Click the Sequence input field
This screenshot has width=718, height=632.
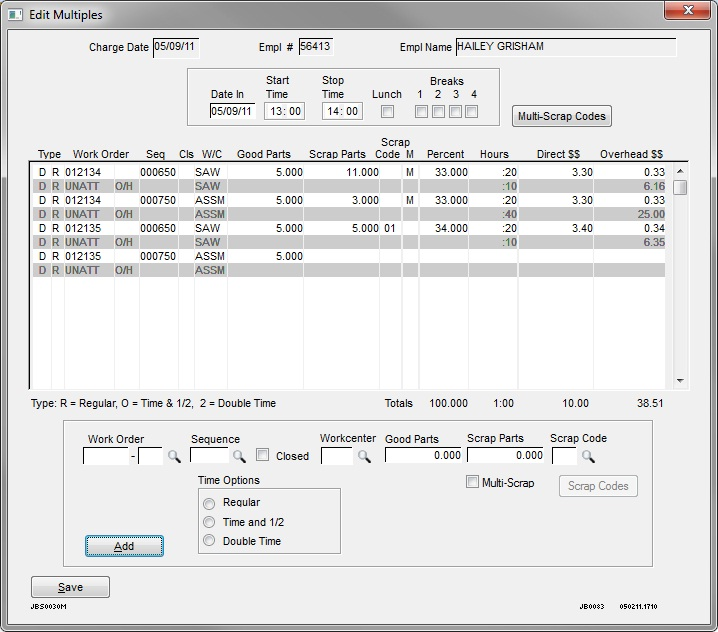(209, 456)
